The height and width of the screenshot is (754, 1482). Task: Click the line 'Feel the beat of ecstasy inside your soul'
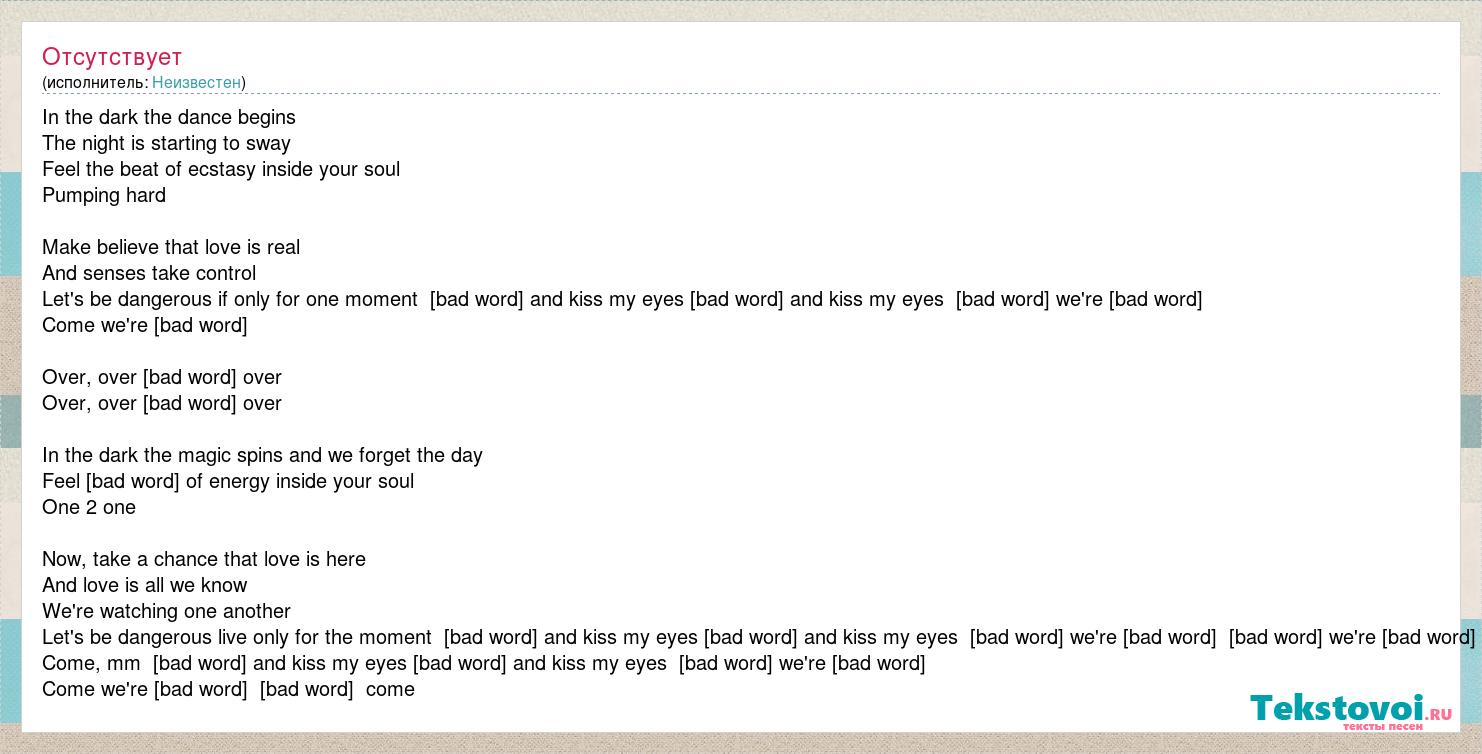(221, 169)
